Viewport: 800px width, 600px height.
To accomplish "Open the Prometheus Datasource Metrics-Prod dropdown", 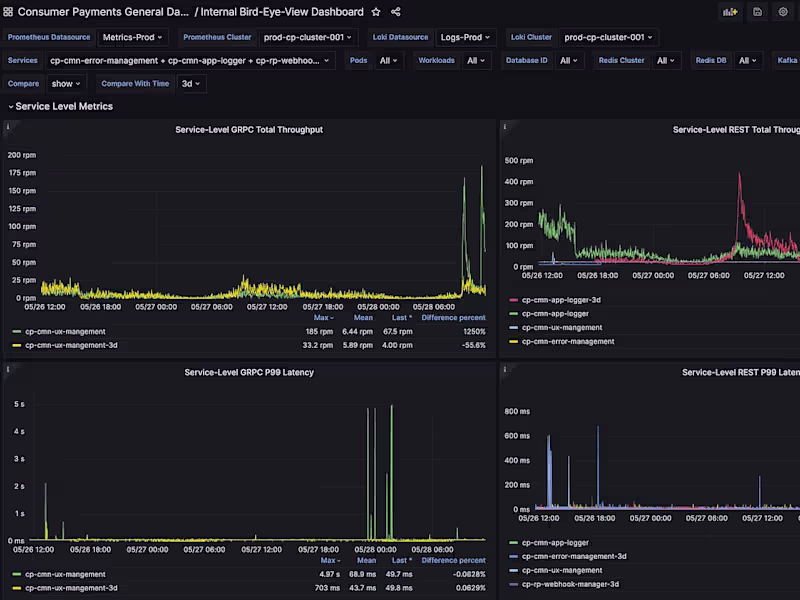I will point(133,37).
